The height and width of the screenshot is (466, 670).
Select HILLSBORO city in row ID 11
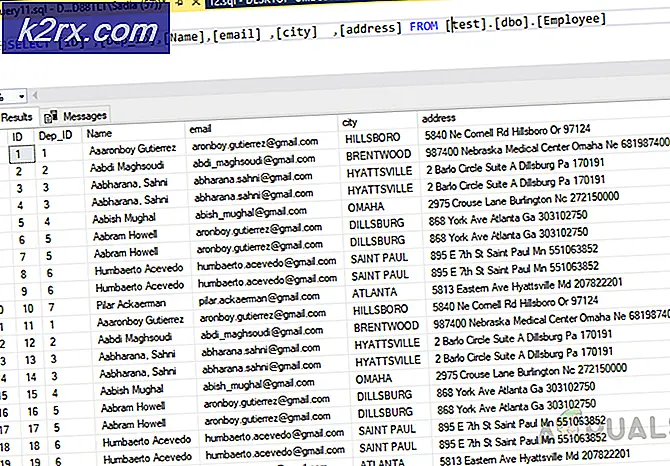click(x=380, y=310)
